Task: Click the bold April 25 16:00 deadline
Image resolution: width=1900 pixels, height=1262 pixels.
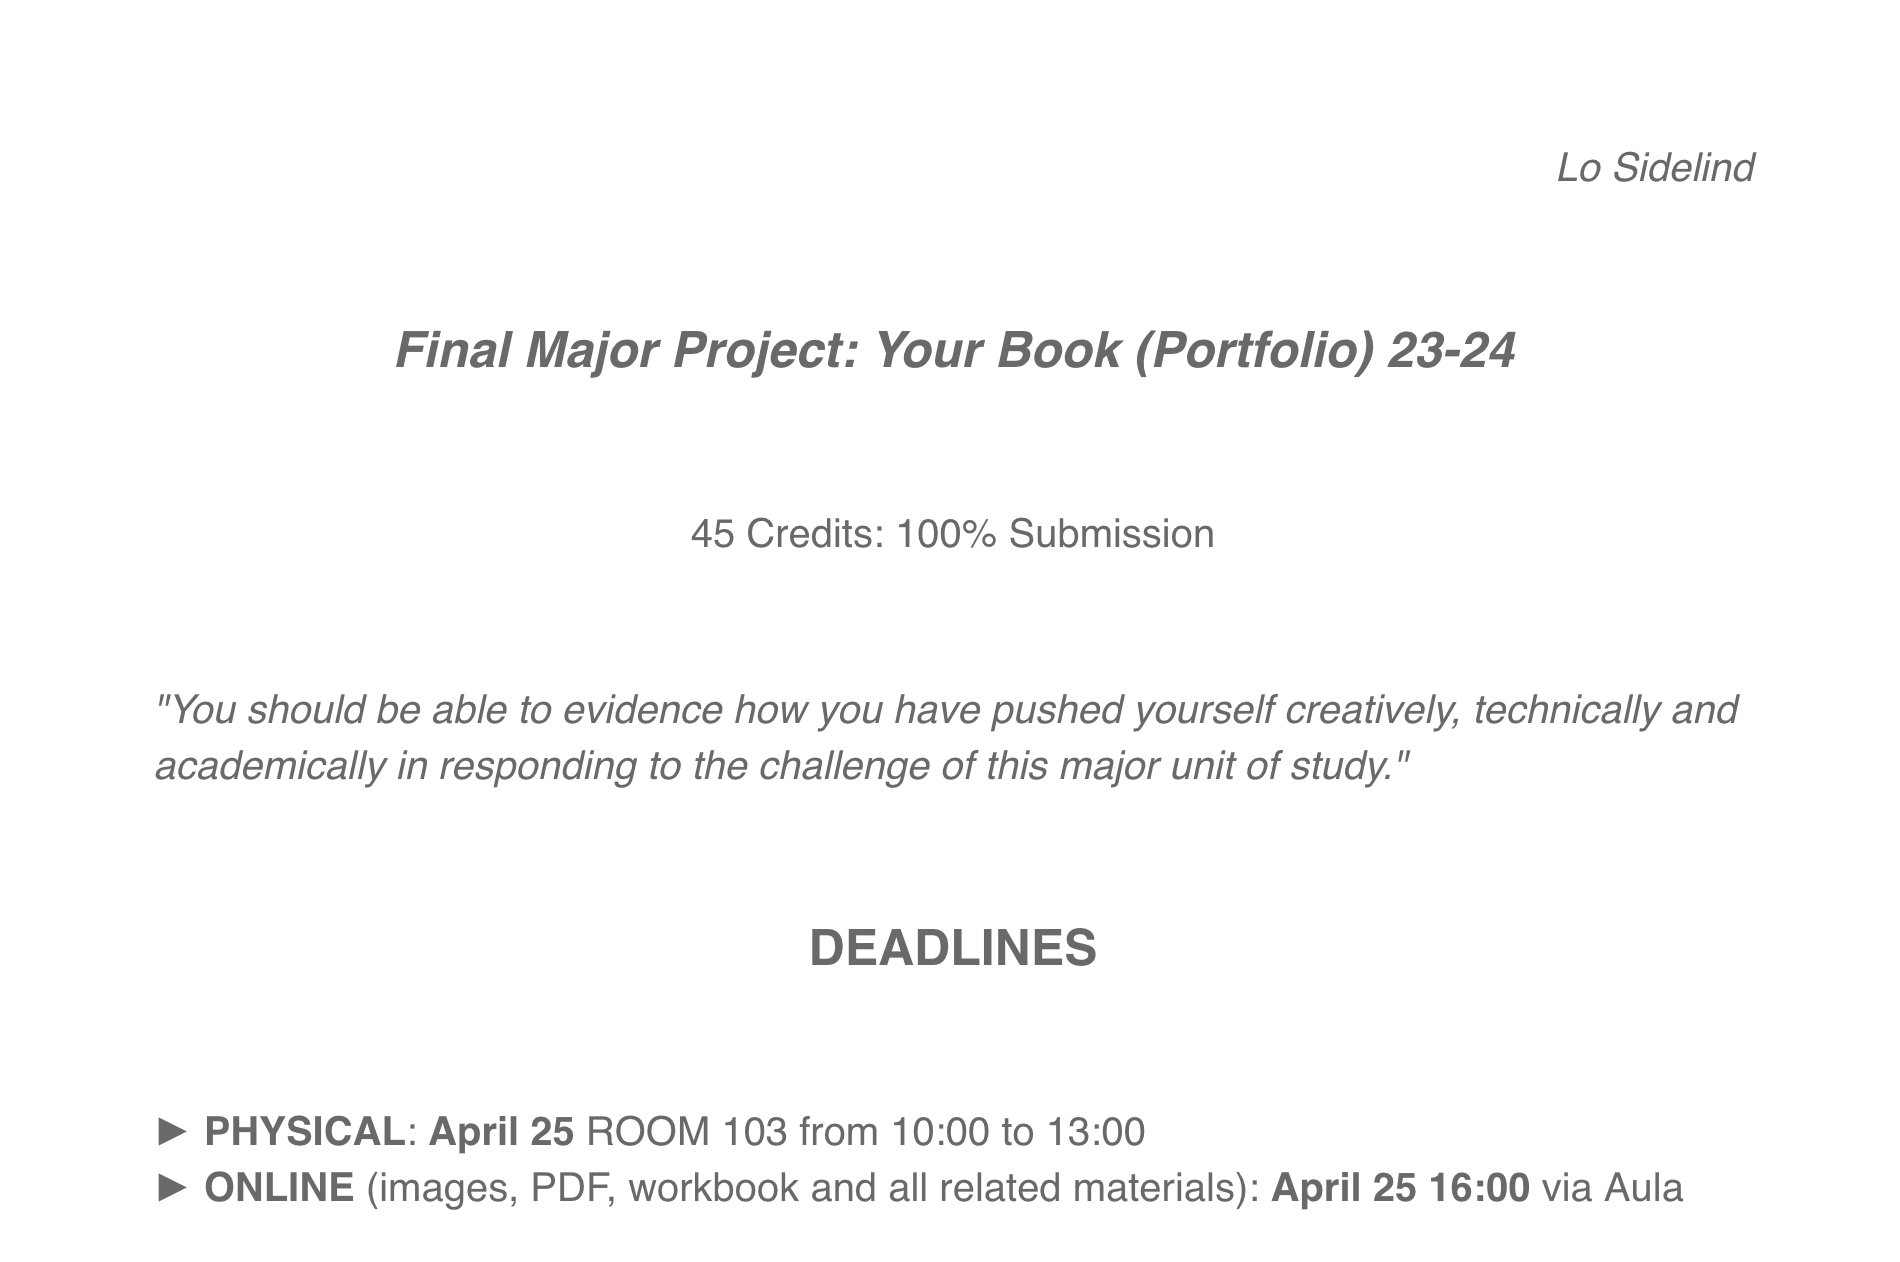Action: pos(1400,1188)
